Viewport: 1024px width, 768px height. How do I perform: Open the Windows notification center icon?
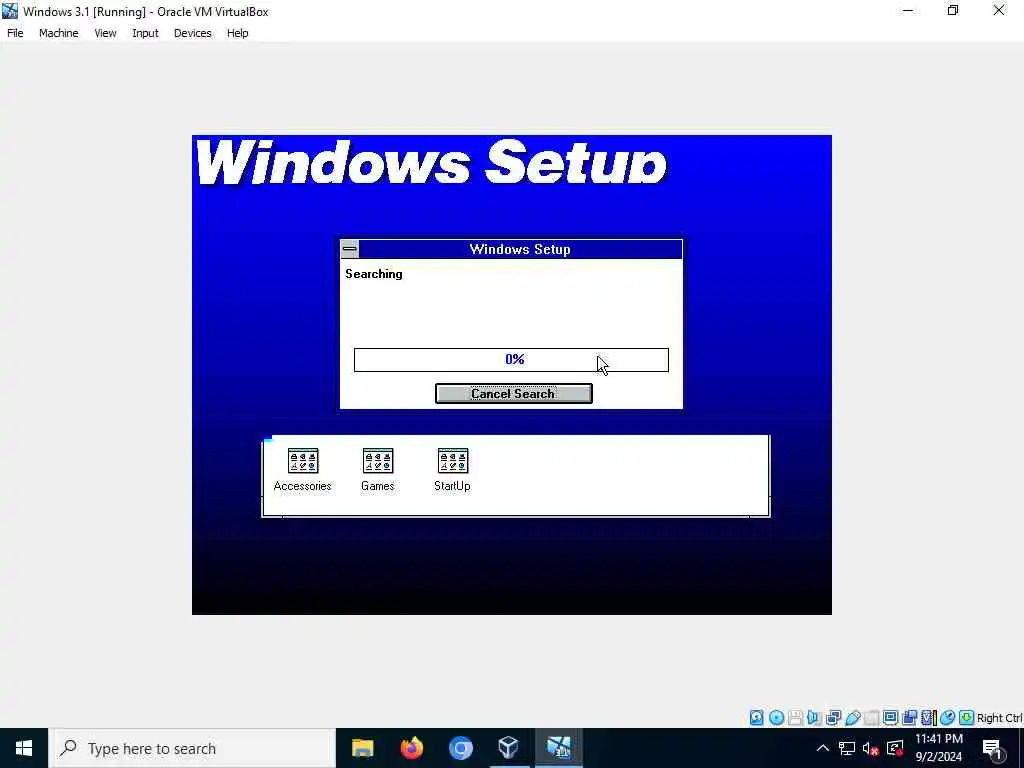tap(992, 749)
